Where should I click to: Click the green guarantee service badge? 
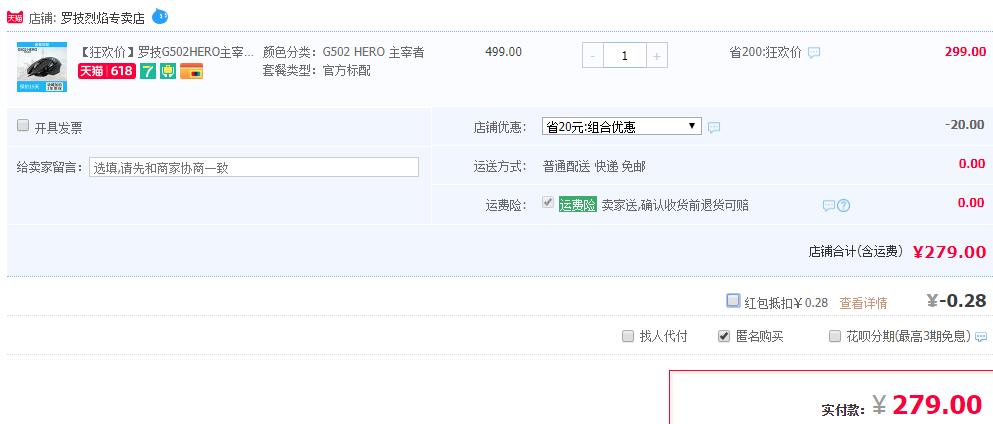point(168,71)
